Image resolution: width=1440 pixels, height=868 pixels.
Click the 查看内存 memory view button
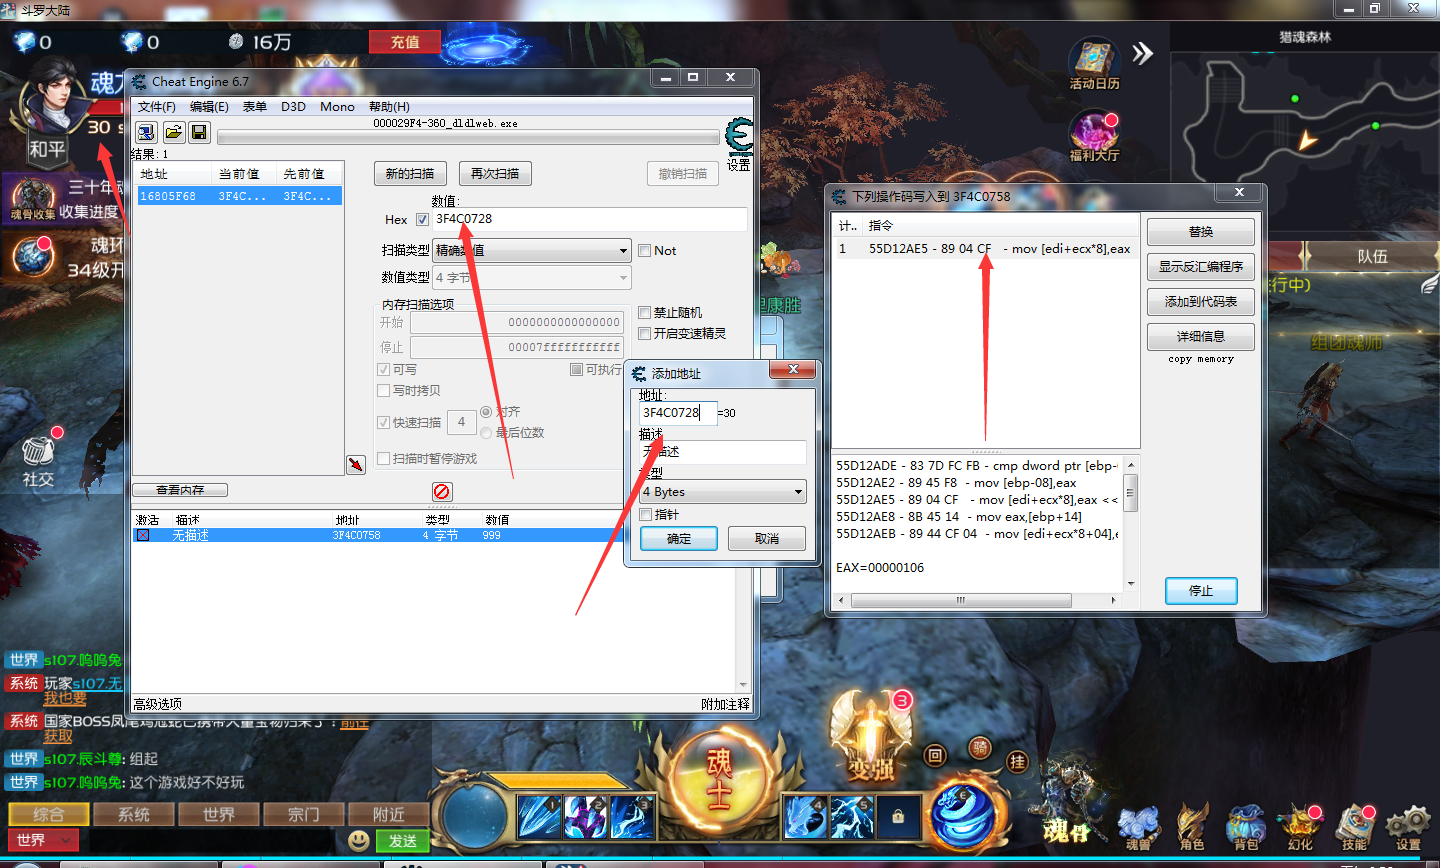click(x=180, y=490)
